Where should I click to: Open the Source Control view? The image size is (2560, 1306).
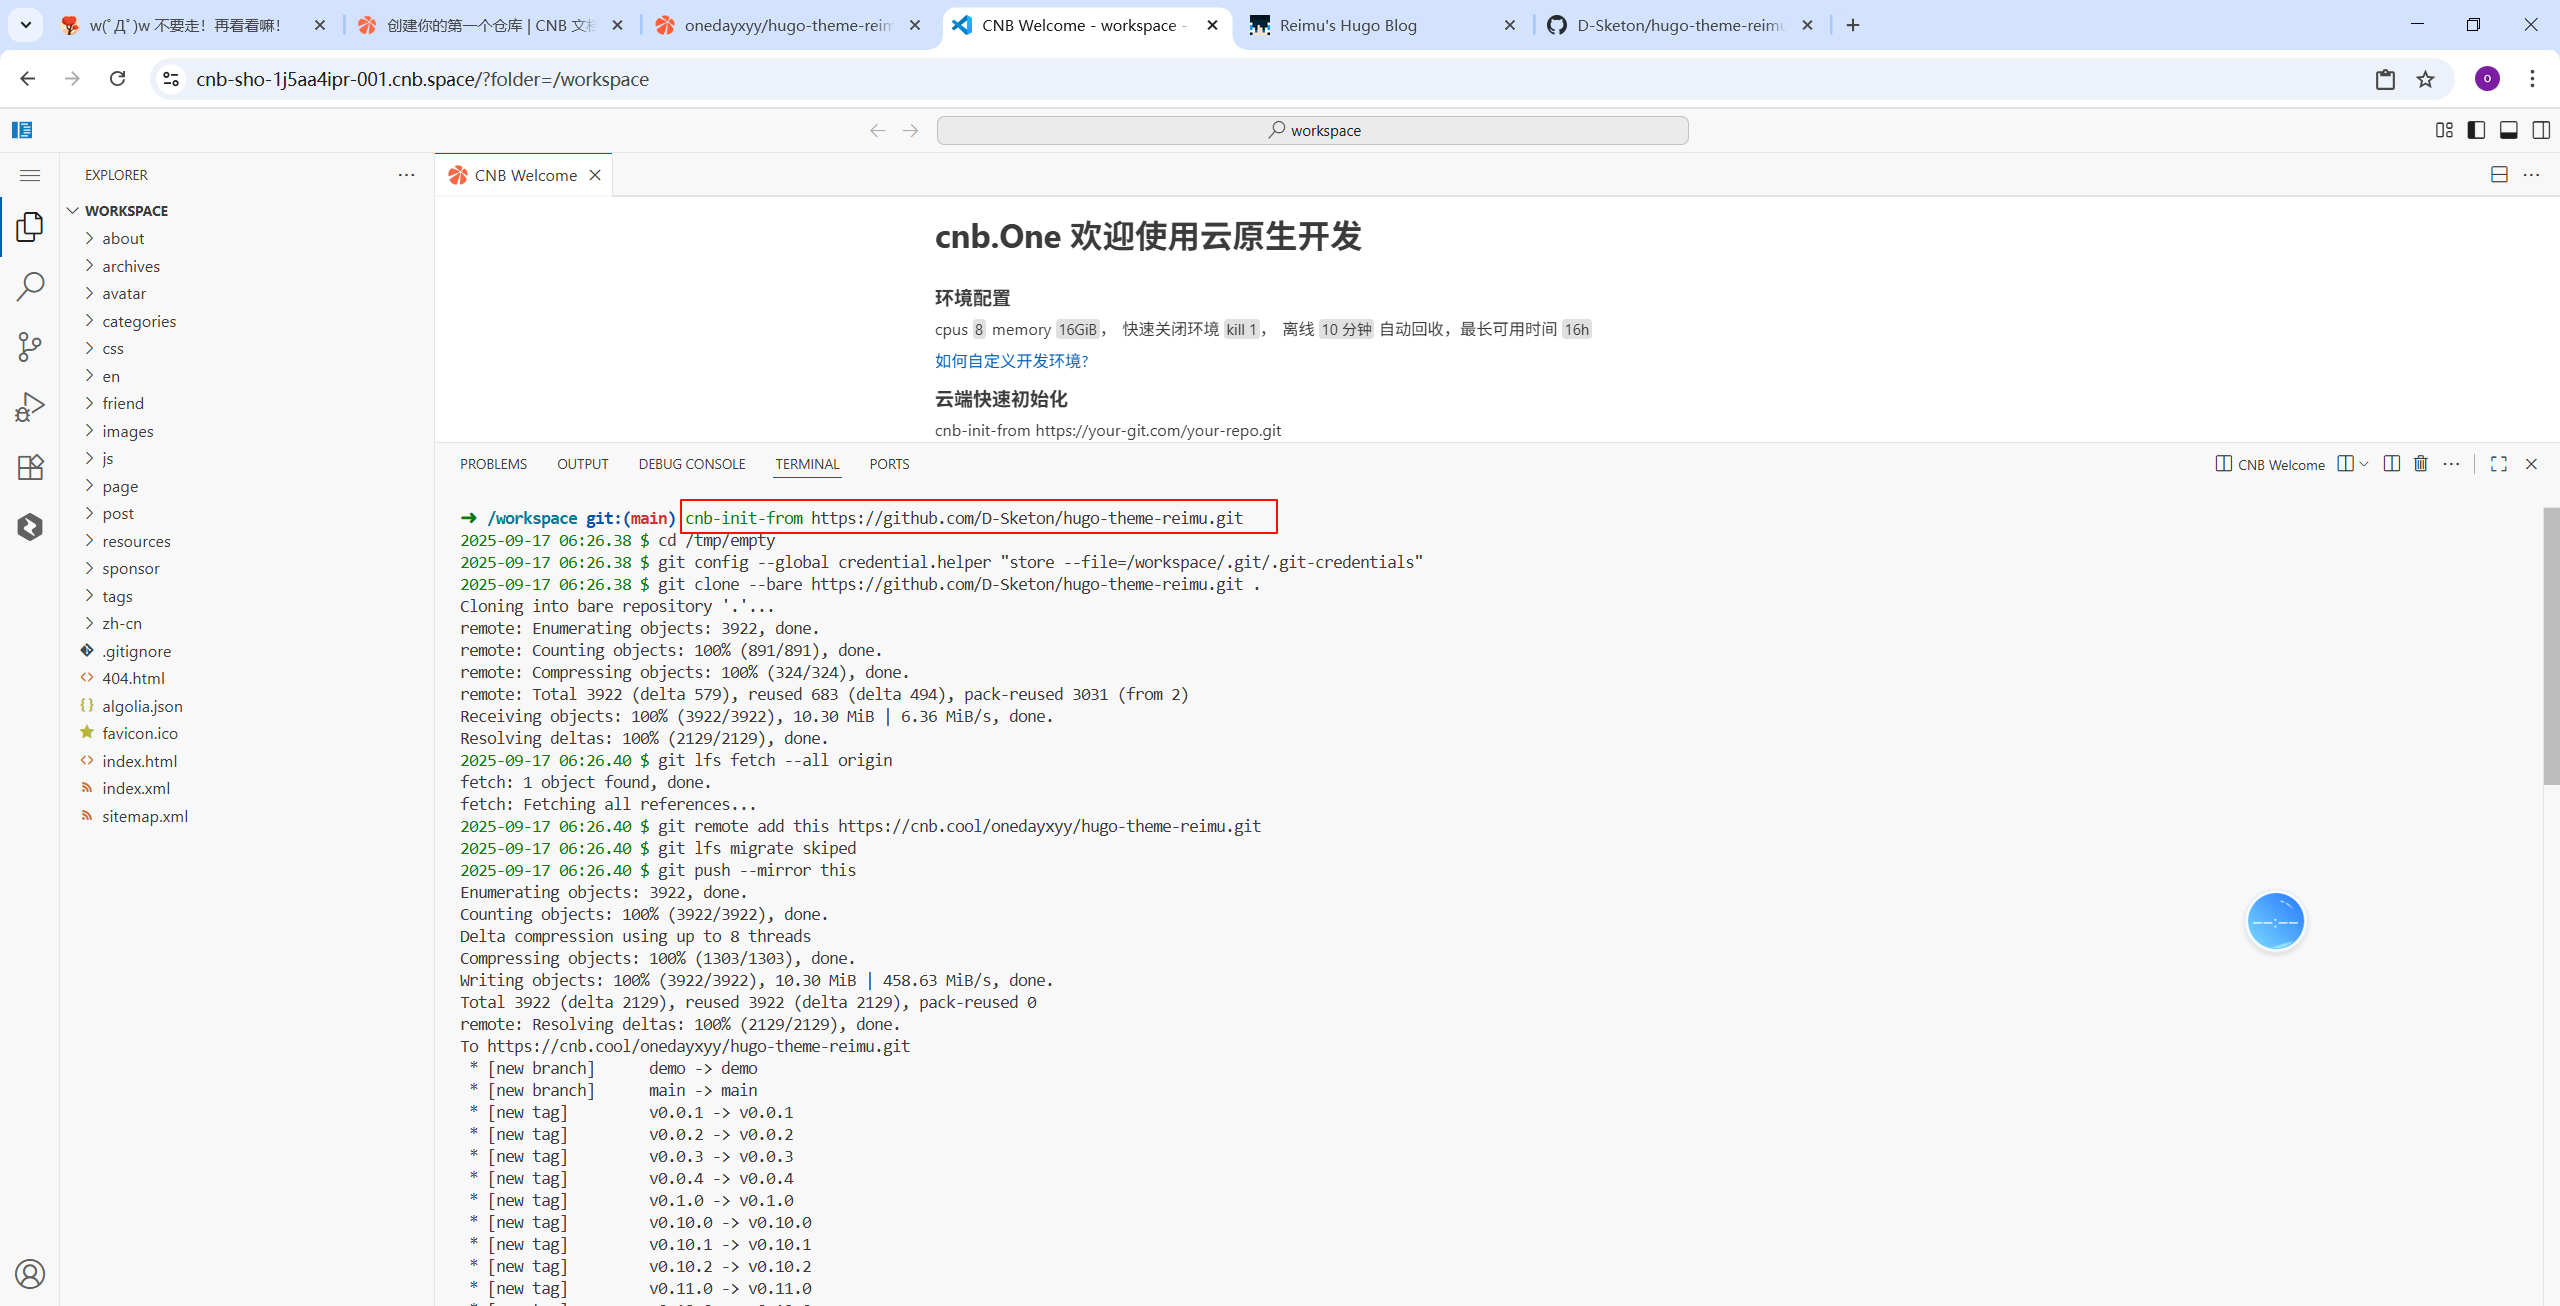pos(30,347)
